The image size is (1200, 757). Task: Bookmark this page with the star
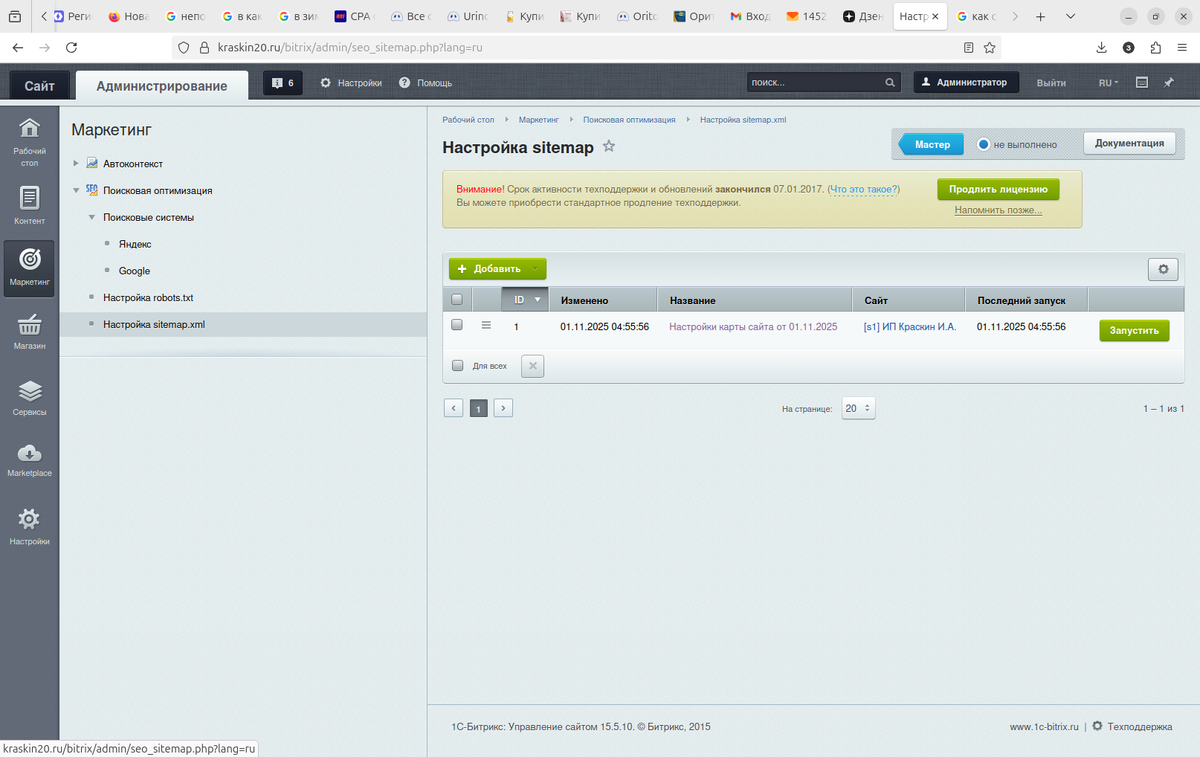tap(989, 47)
